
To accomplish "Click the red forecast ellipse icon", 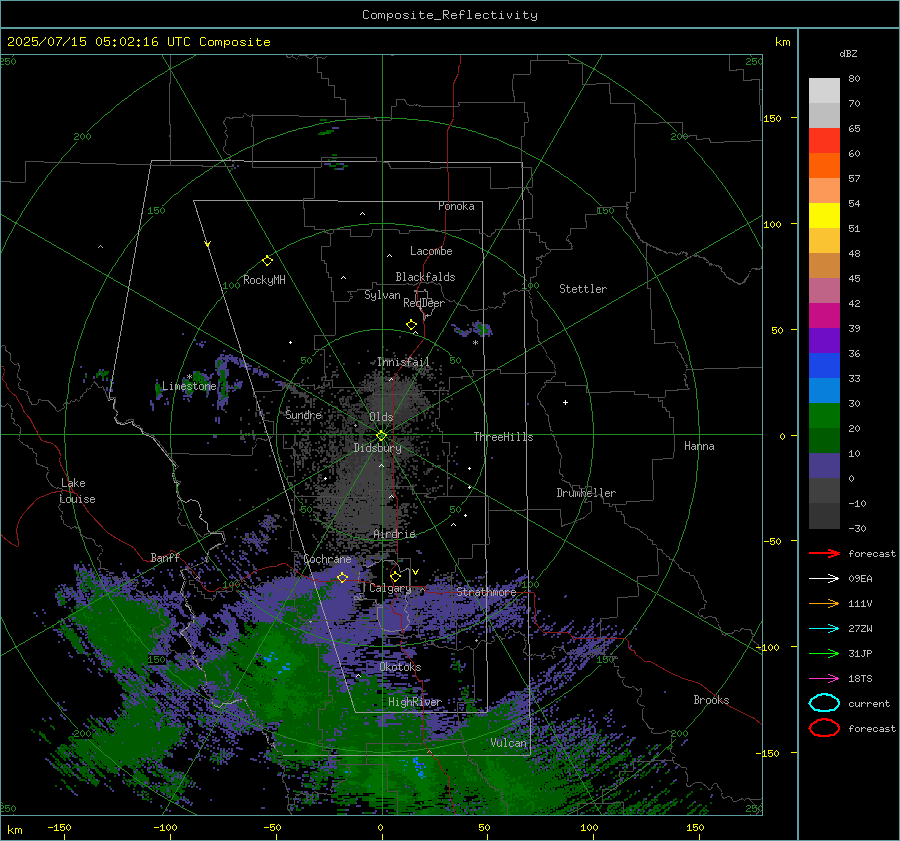I will [824, 728].
